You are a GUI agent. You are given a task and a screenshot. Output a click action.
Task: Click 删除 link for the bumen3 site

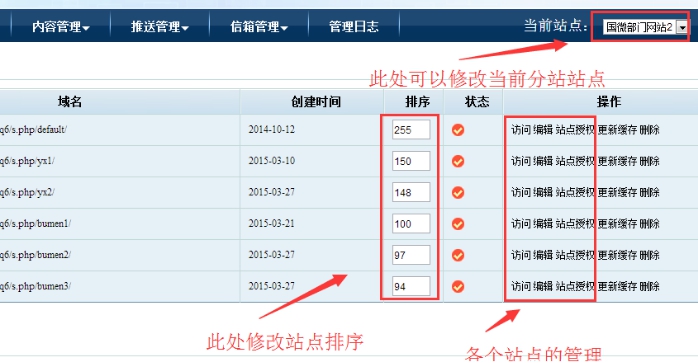[x=649, y=286]
